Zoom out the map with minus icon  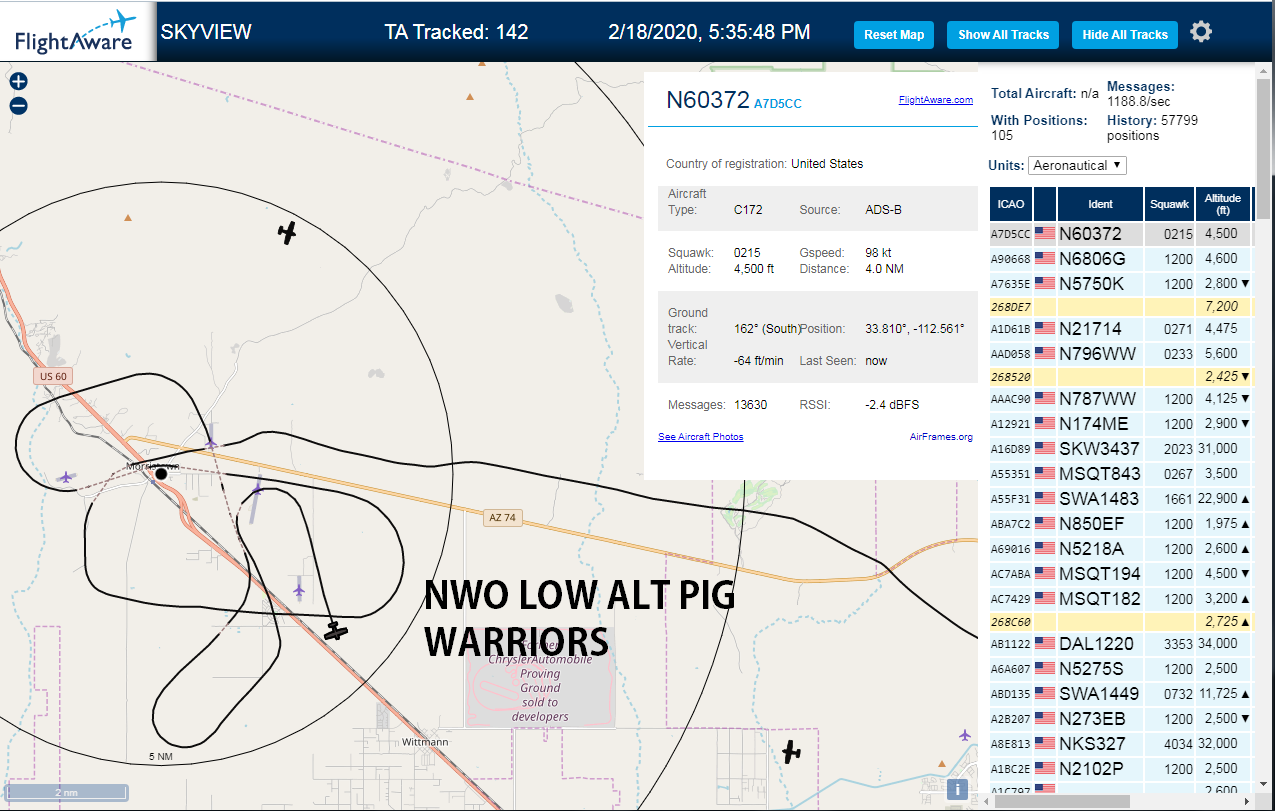tap(18, 106)
